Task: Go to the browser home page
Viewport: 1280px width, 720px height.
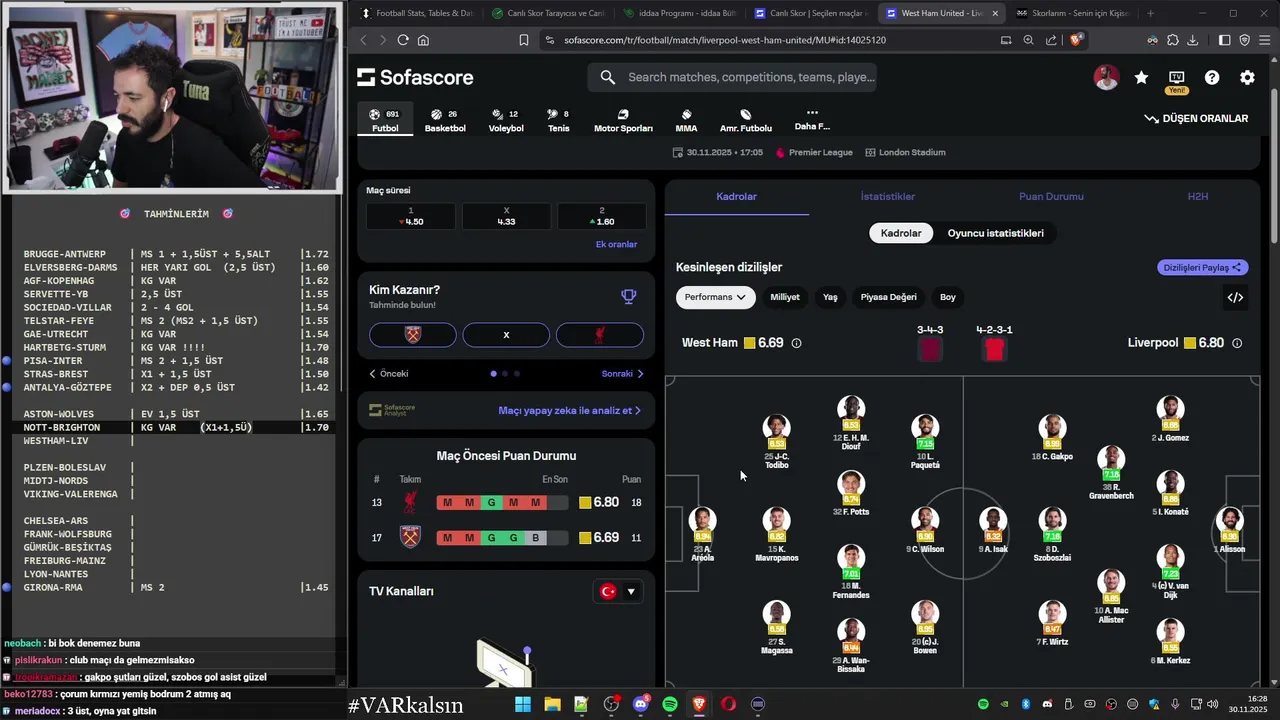Action: click(423, 40)
